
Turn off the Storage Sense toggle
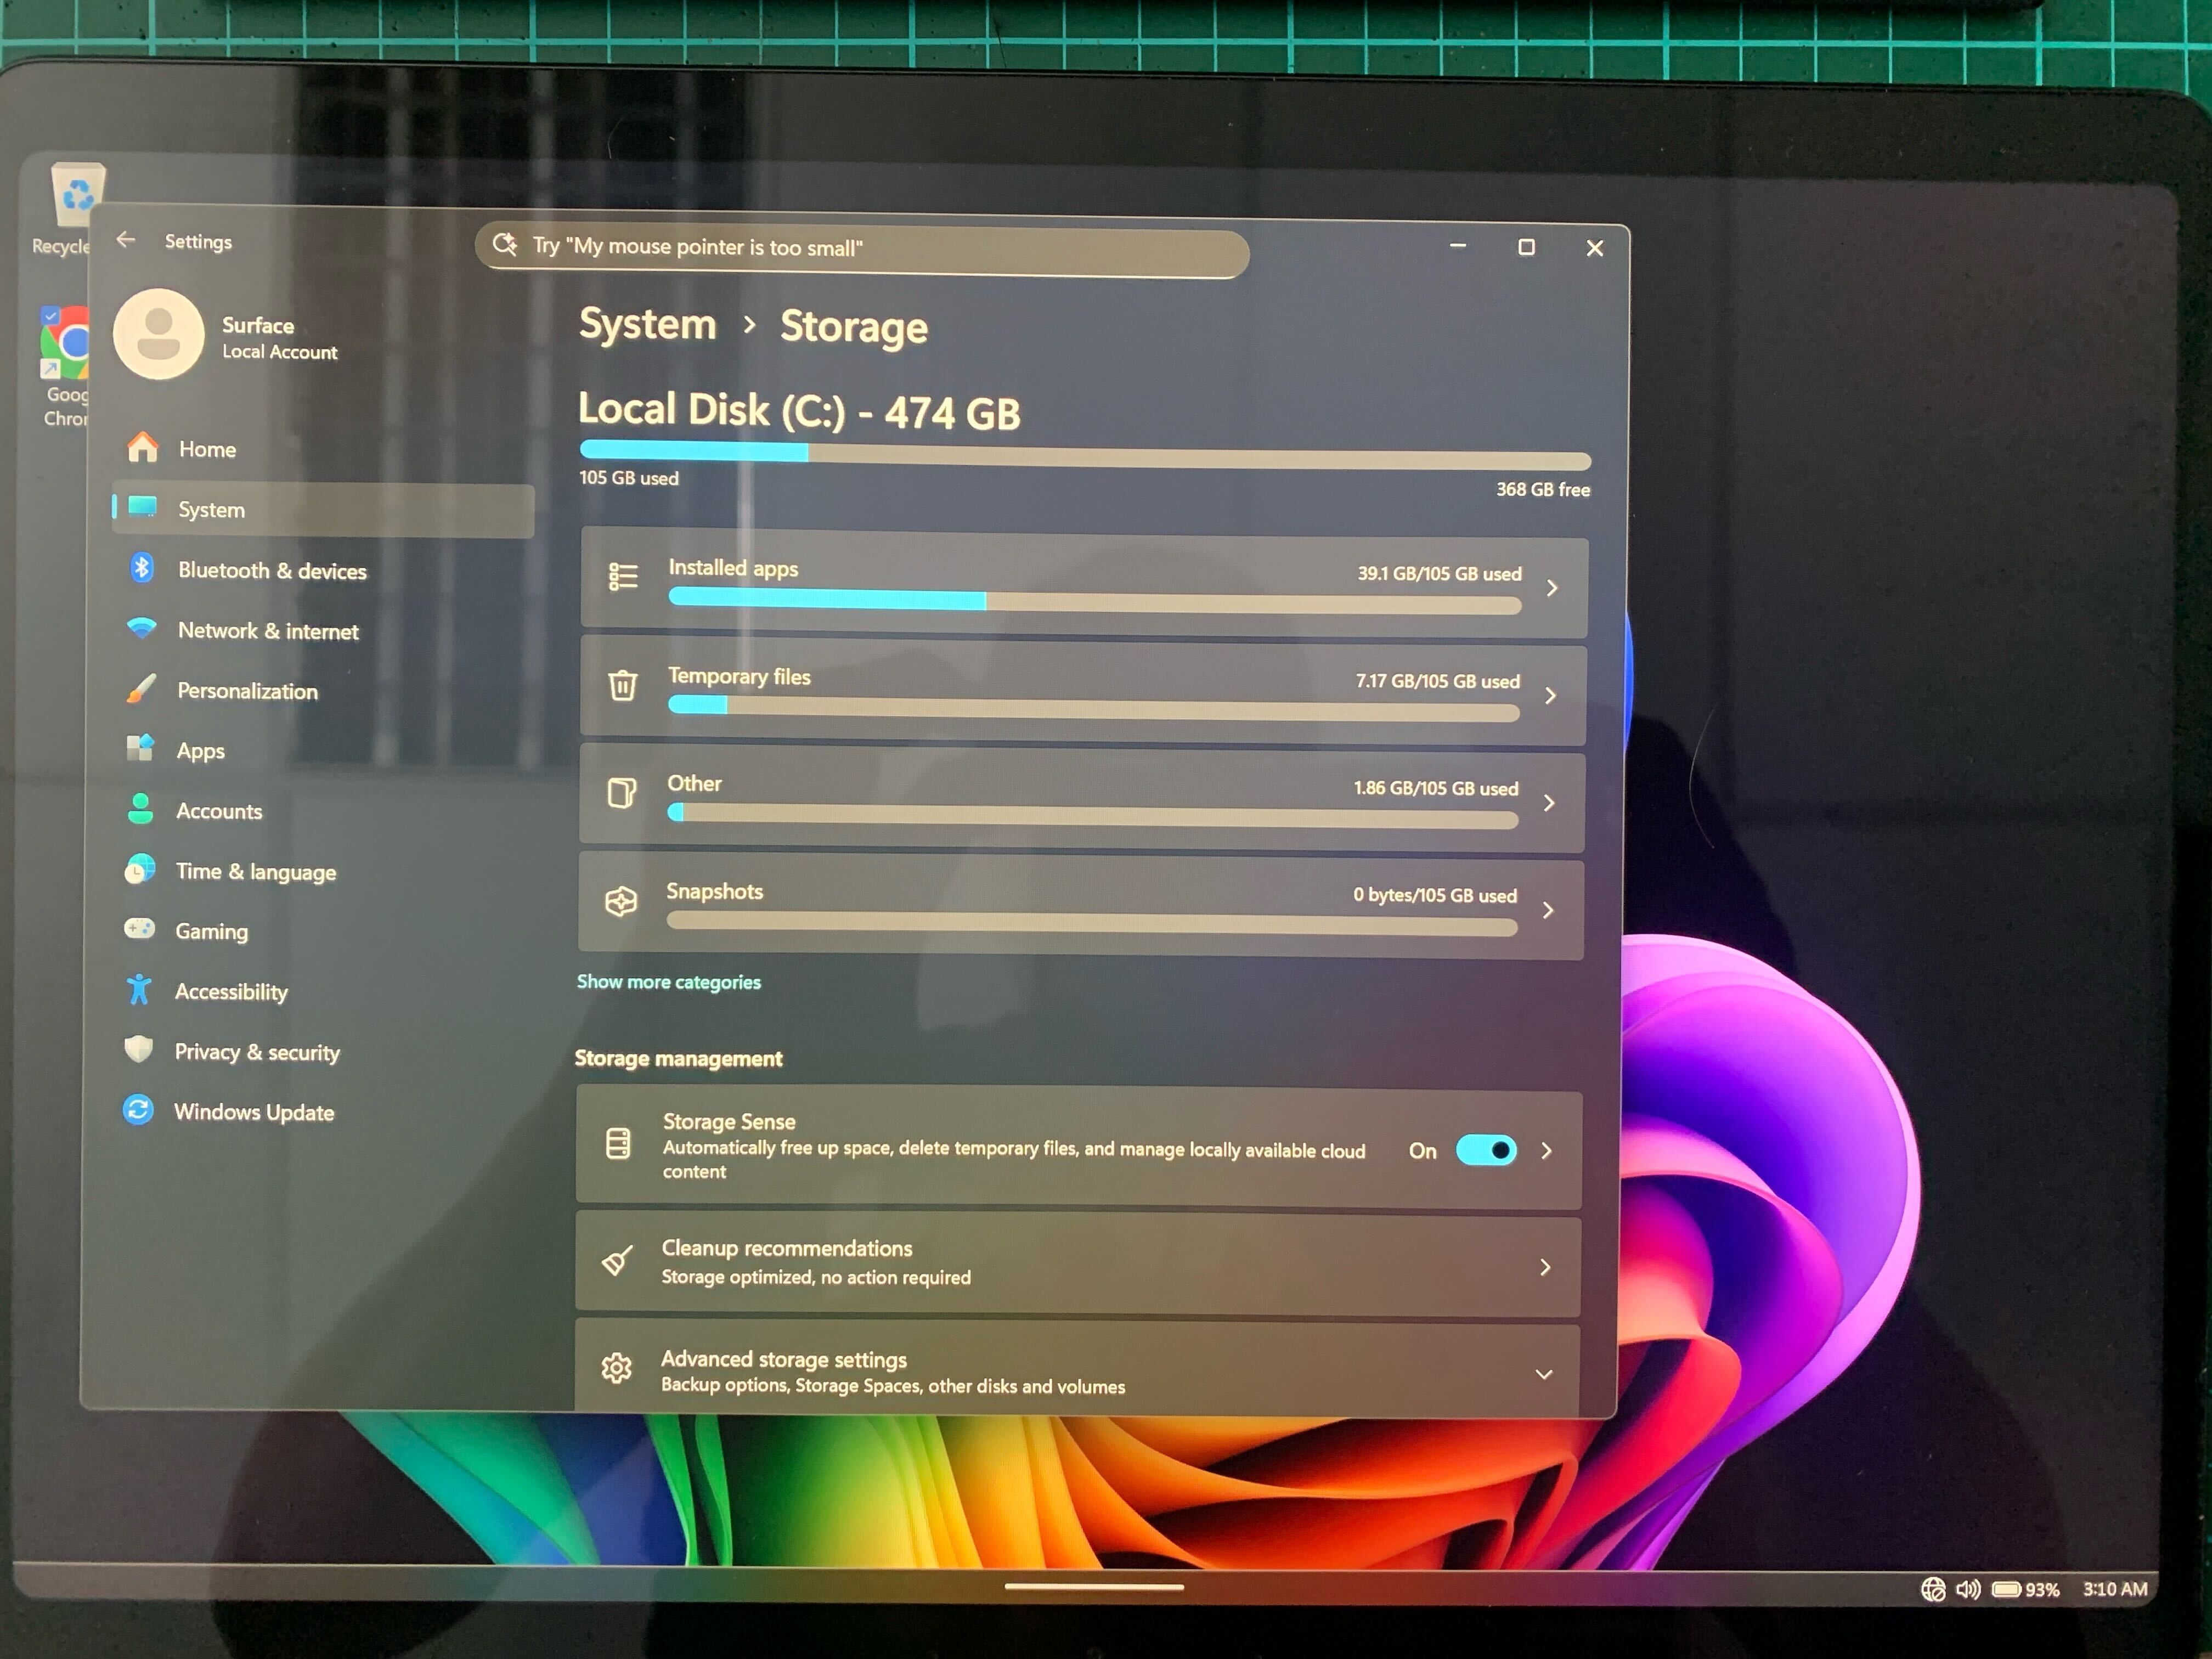(1485, 1150)
